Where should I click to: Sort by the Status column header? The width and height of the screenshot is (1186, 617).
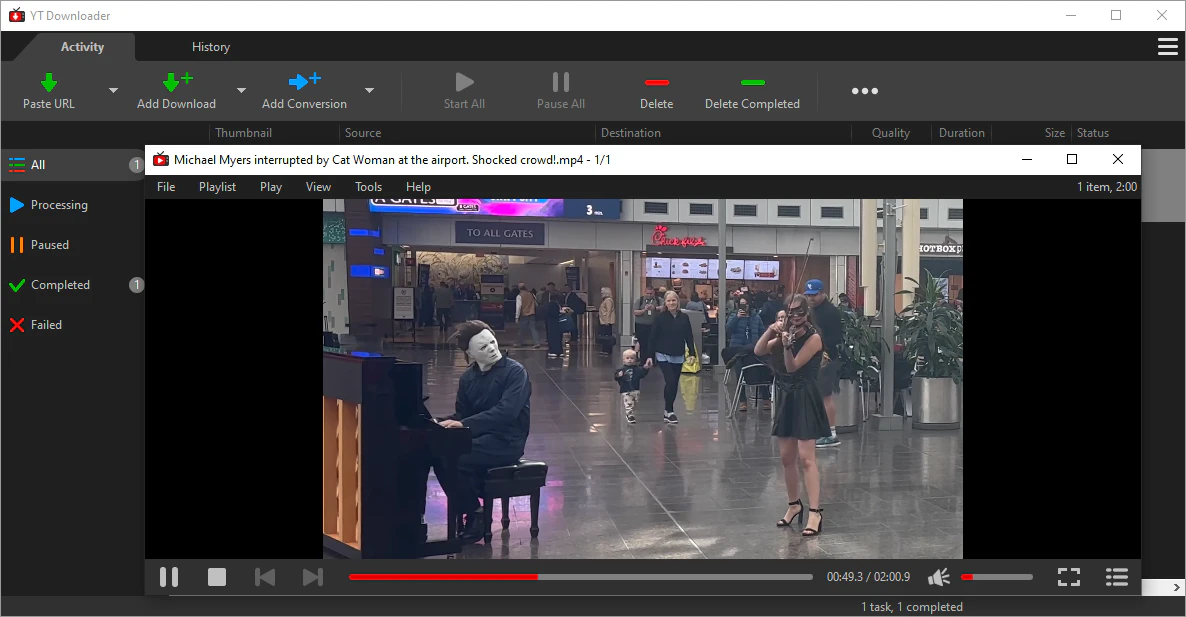click(x=1093, y=133)
